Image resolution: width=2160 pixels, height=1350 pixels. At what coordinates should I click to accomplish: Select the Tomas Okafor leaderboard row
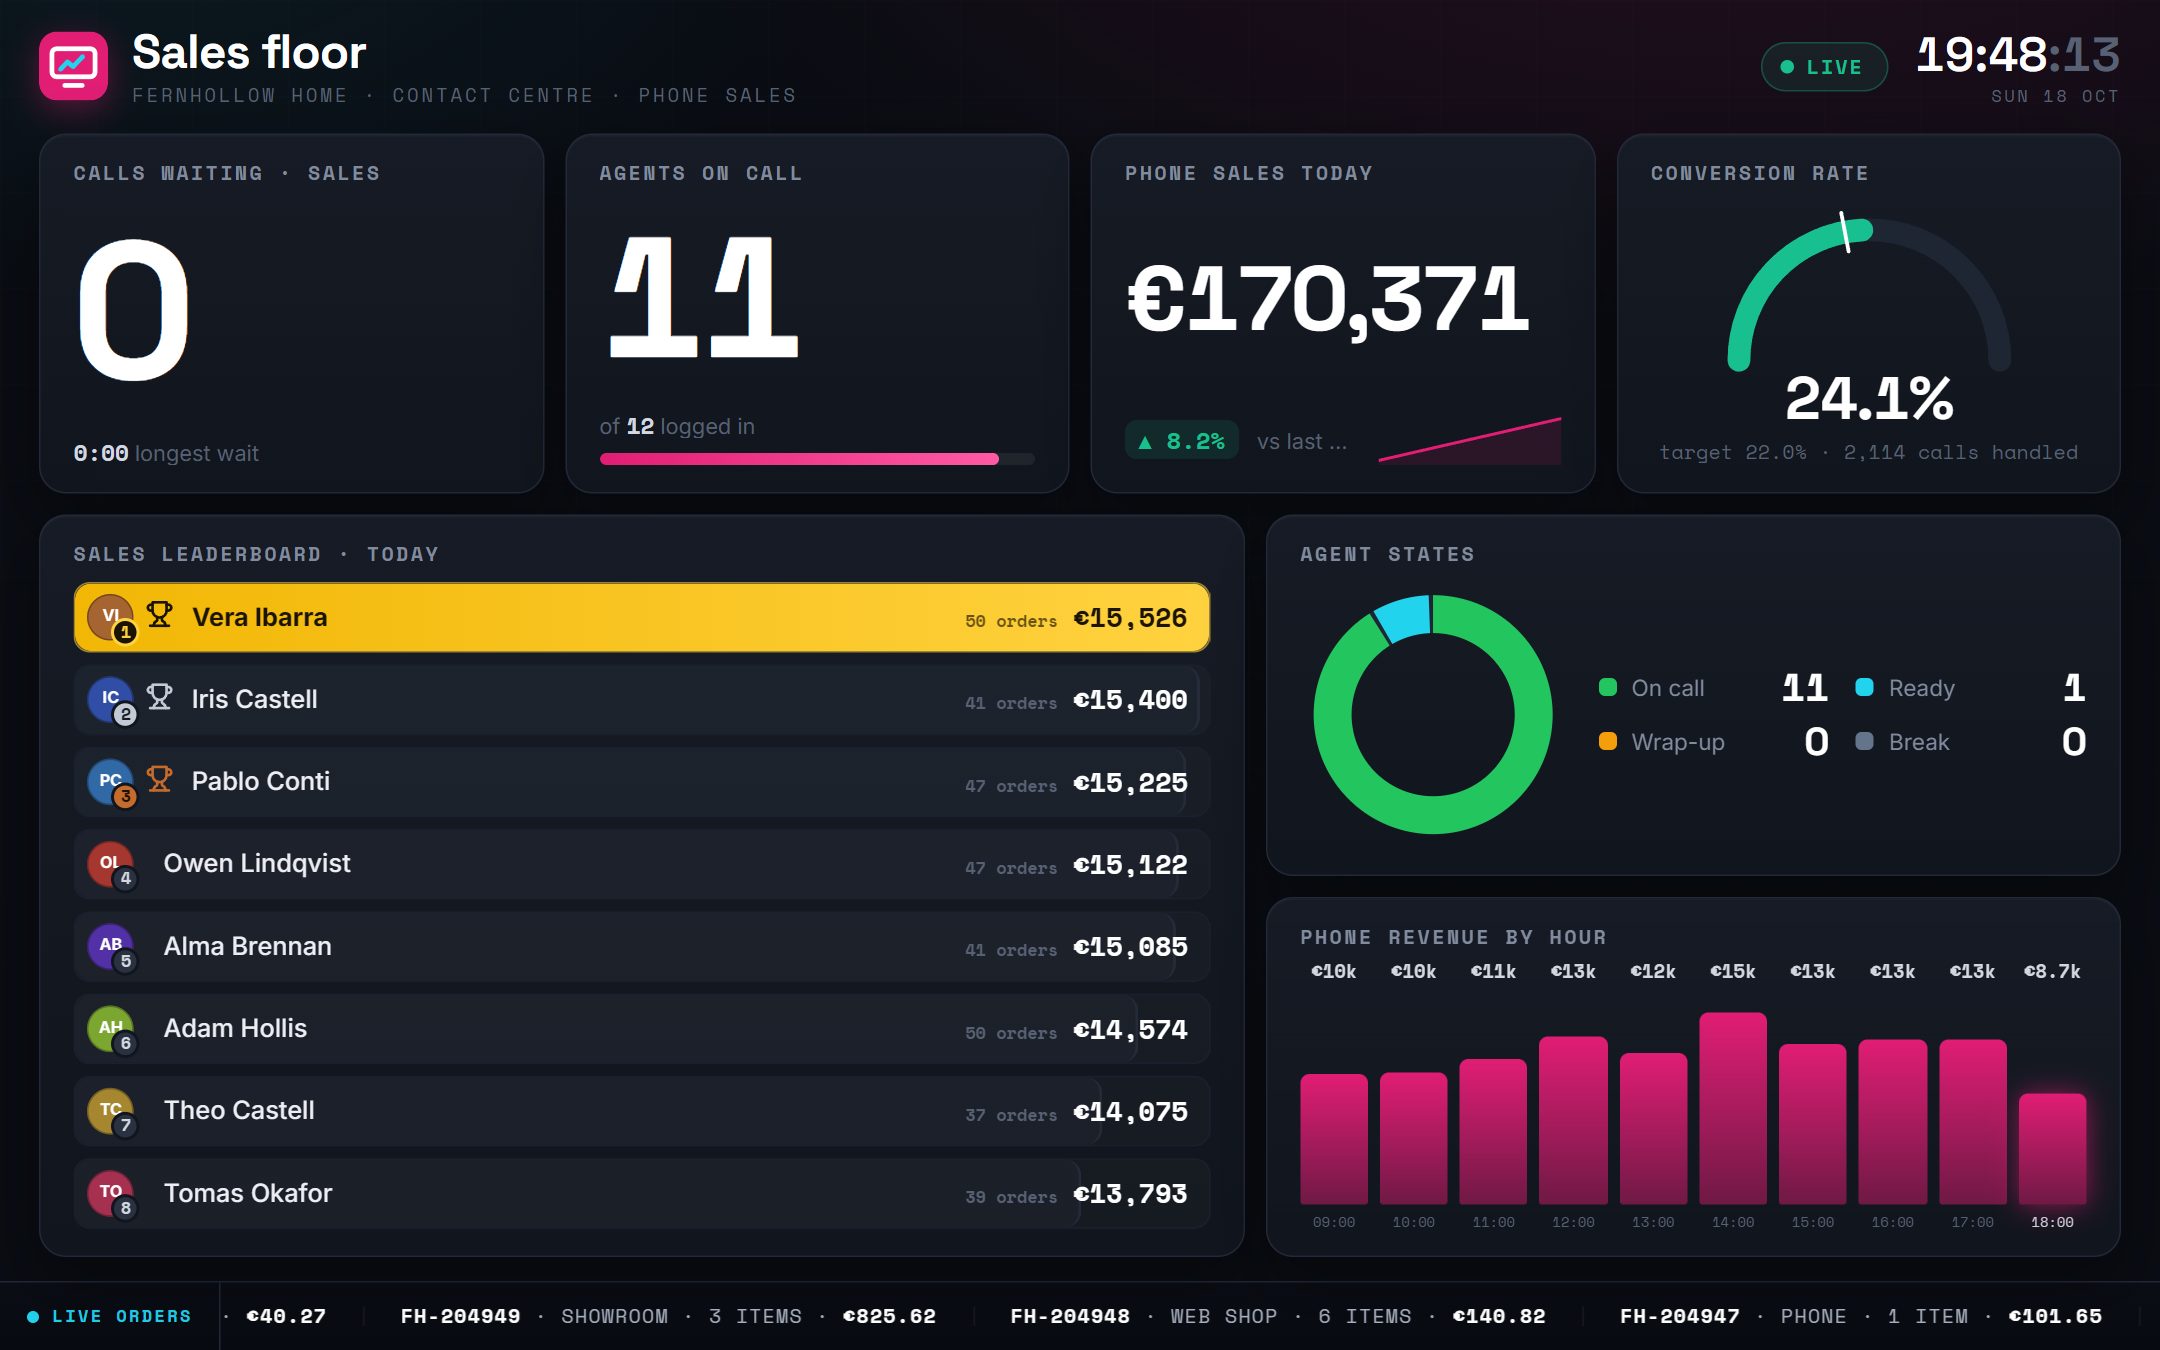(x=642, y=1193)
